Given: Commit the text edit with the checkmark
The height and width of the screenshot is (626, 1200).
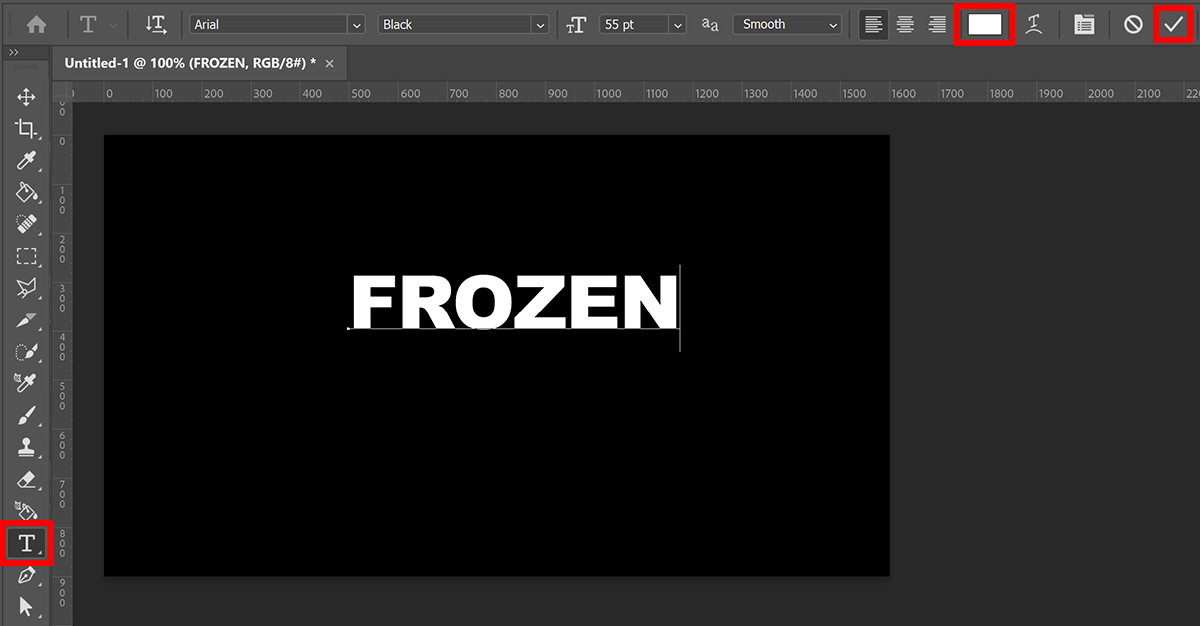Looking at the screenshot, I should click(1174, 23).
